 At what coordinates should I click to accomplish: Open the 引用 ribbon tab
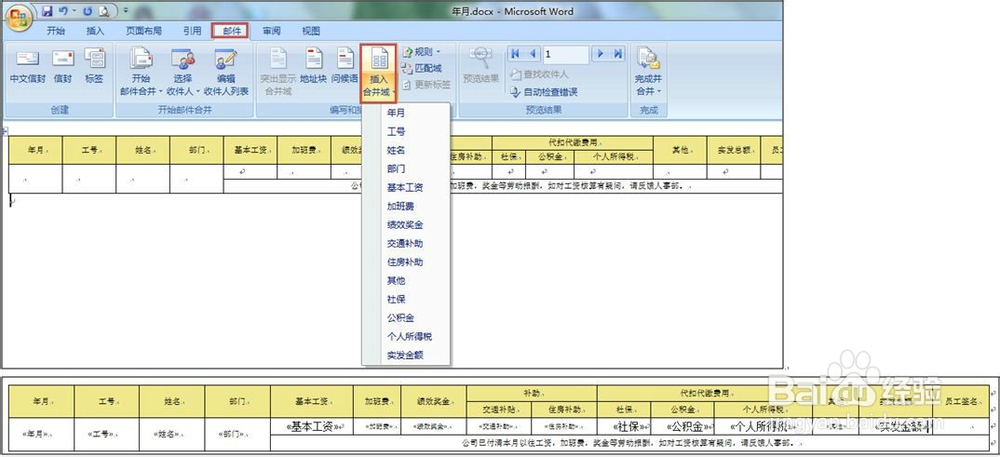tap(192, 31)
